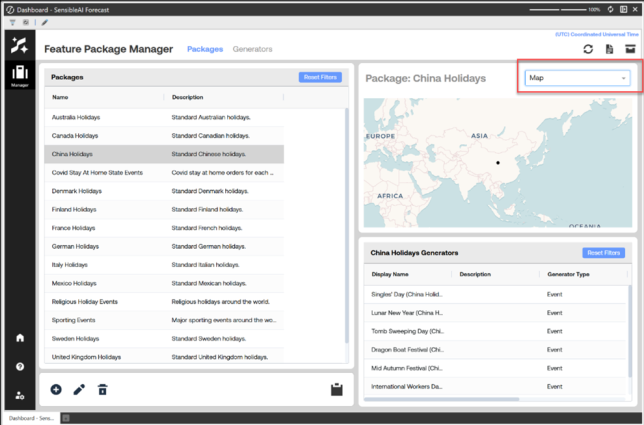Sort by Generator Type column header
This screenshot has width=644, height=425.
(x=568, y=274)
